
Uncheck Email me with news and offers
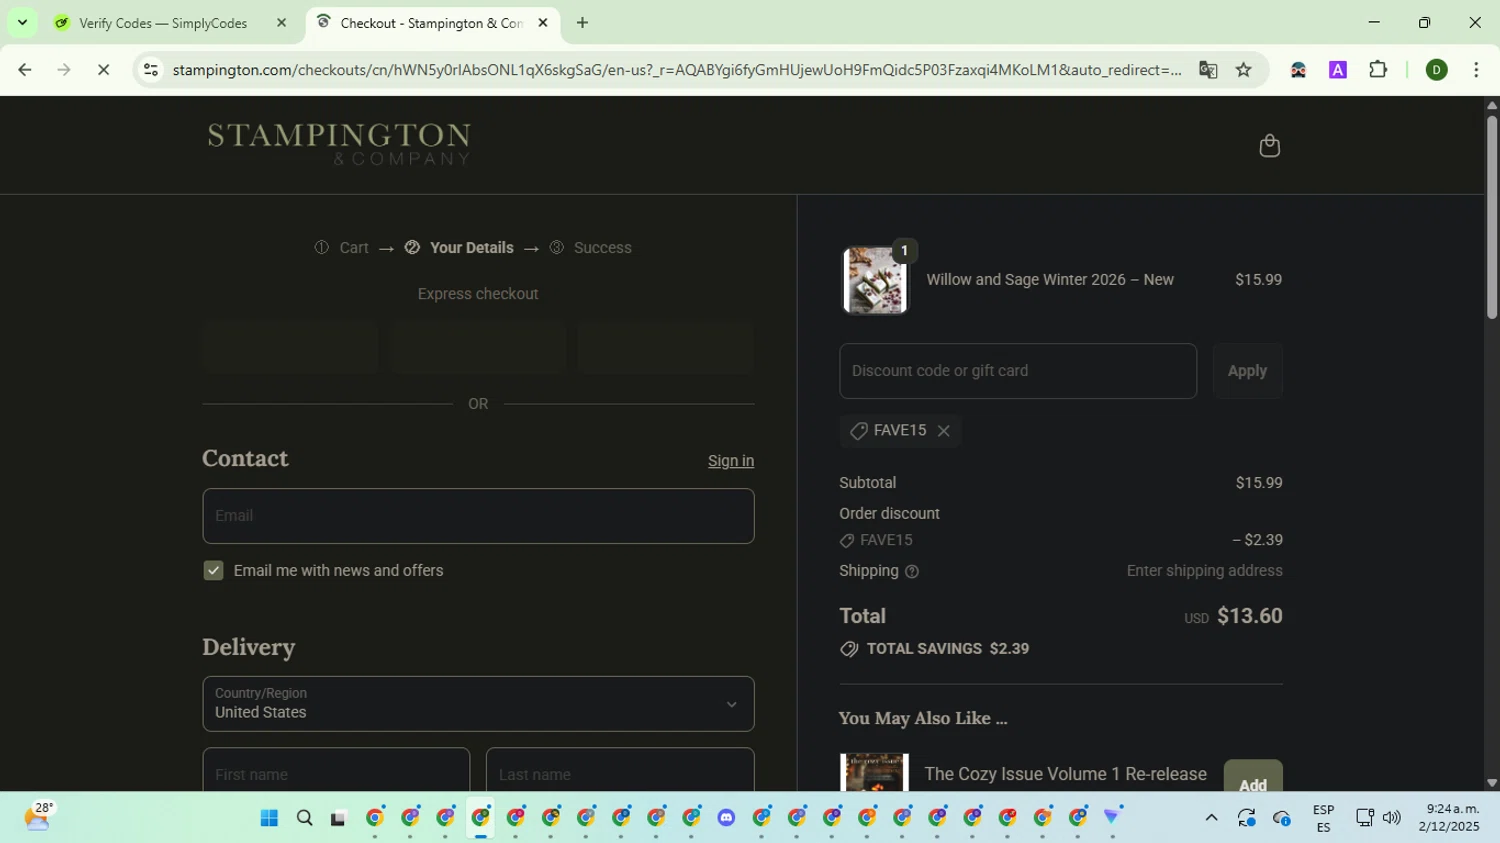tap(213, 571)
